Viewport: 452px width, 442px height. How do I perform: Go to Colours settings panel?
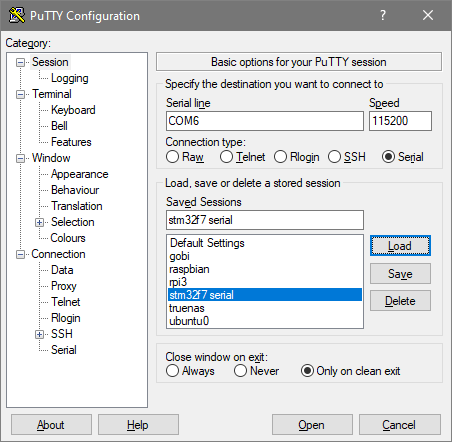[x=68, y=238]
